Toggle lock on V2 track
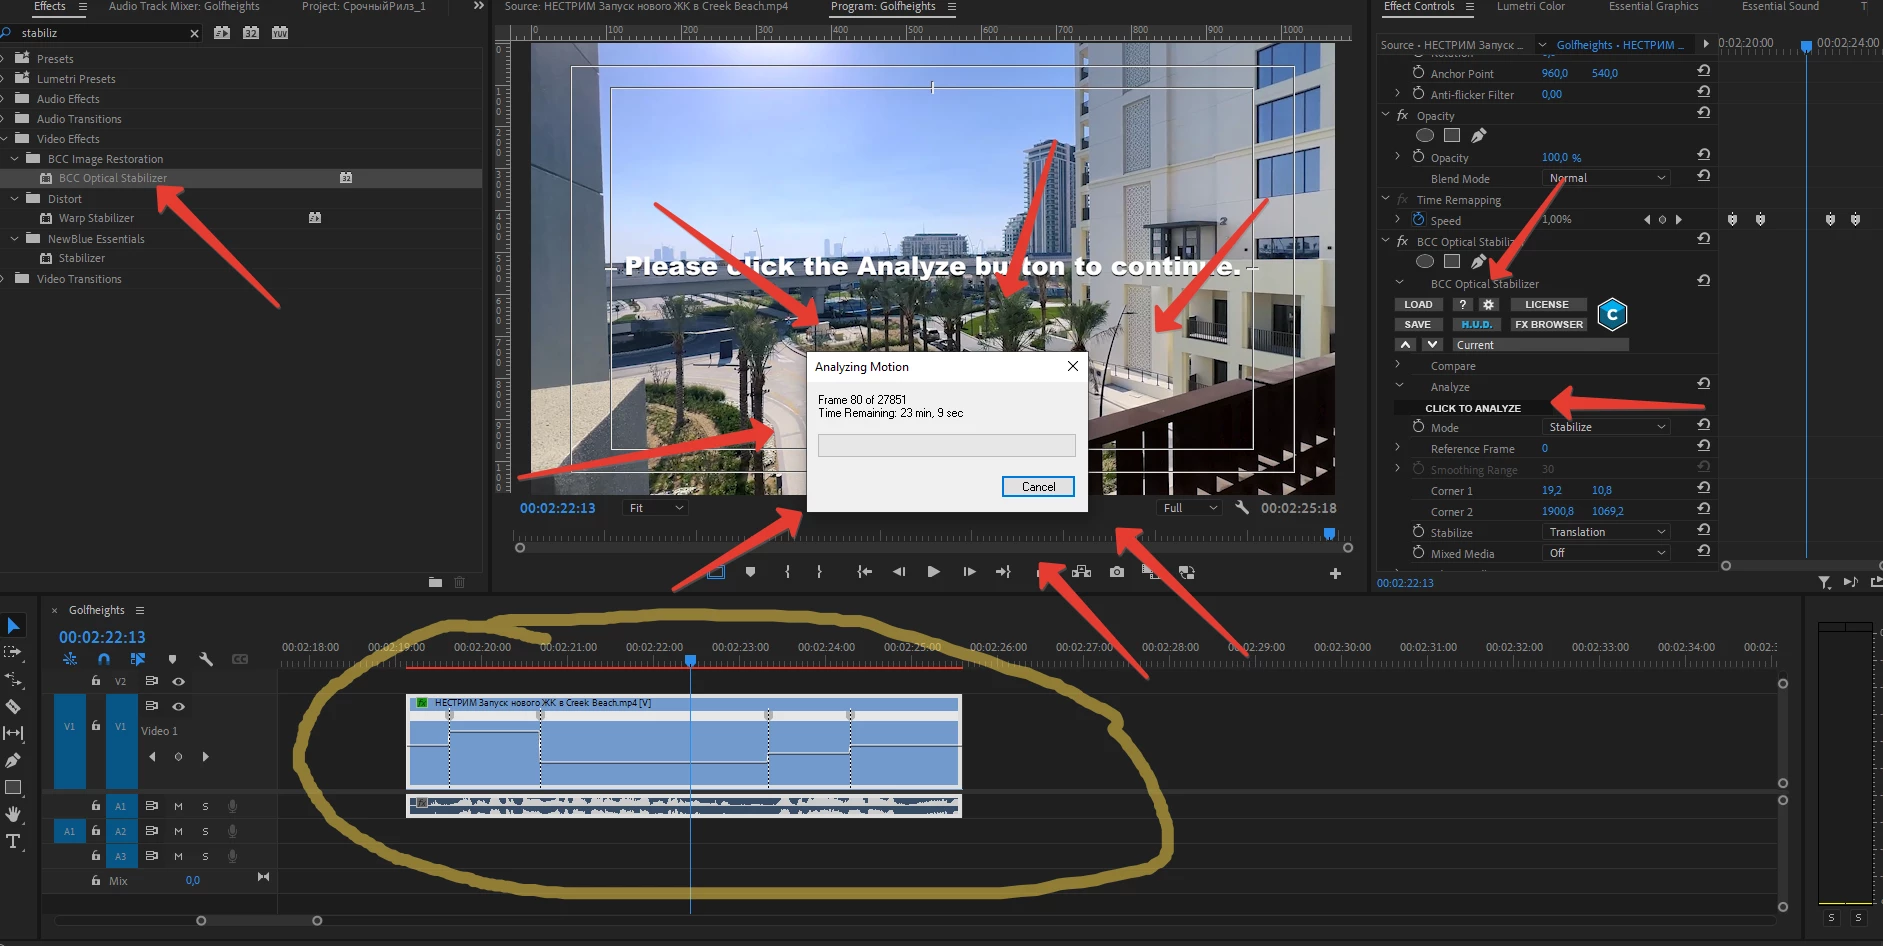This screenshot has width=1883, height=946. [96, 681]
